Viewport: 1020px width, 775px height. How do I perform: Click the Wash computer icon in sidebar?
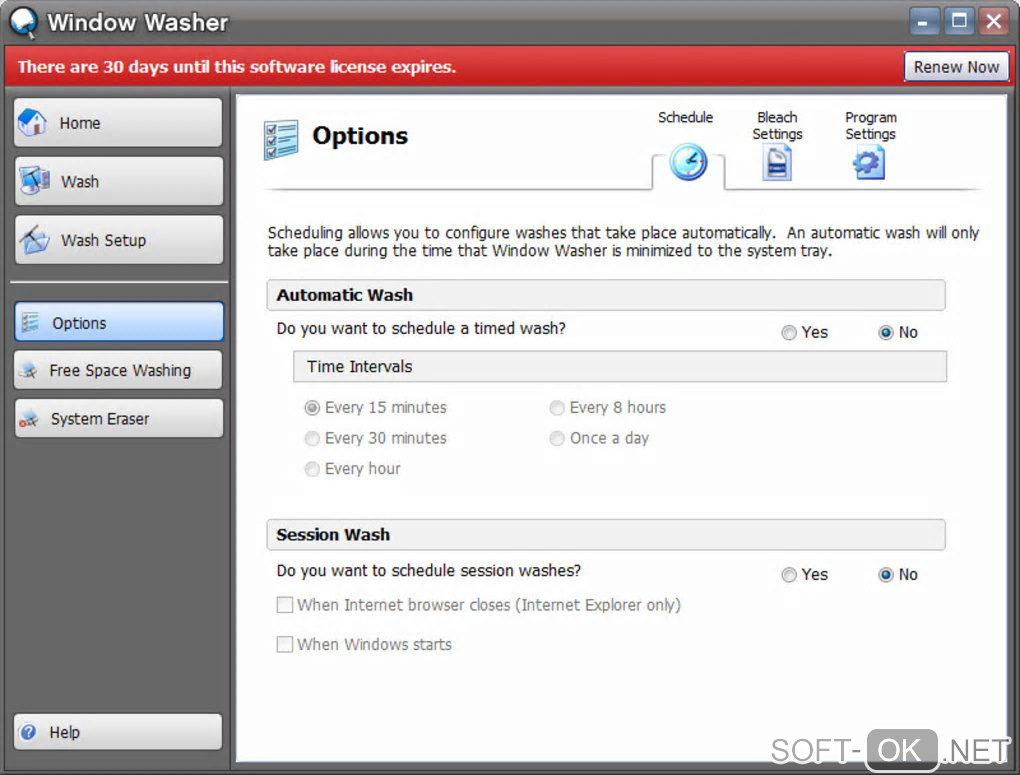tap(34, 181)
